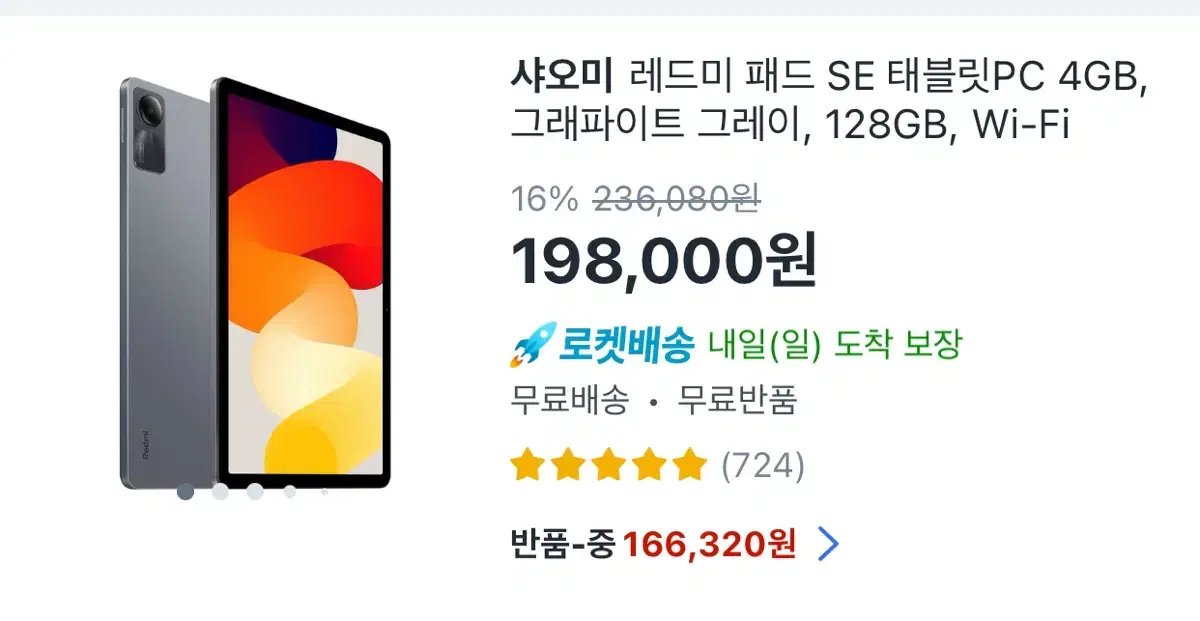Jump to the fourth small carousel dot
Viewport: 1200px width, 621px height.
290,491
